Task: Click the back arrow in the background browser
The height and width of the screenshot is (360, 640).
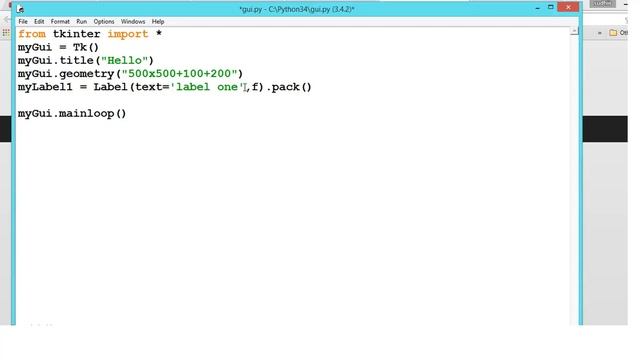Action: pos(7,19)
